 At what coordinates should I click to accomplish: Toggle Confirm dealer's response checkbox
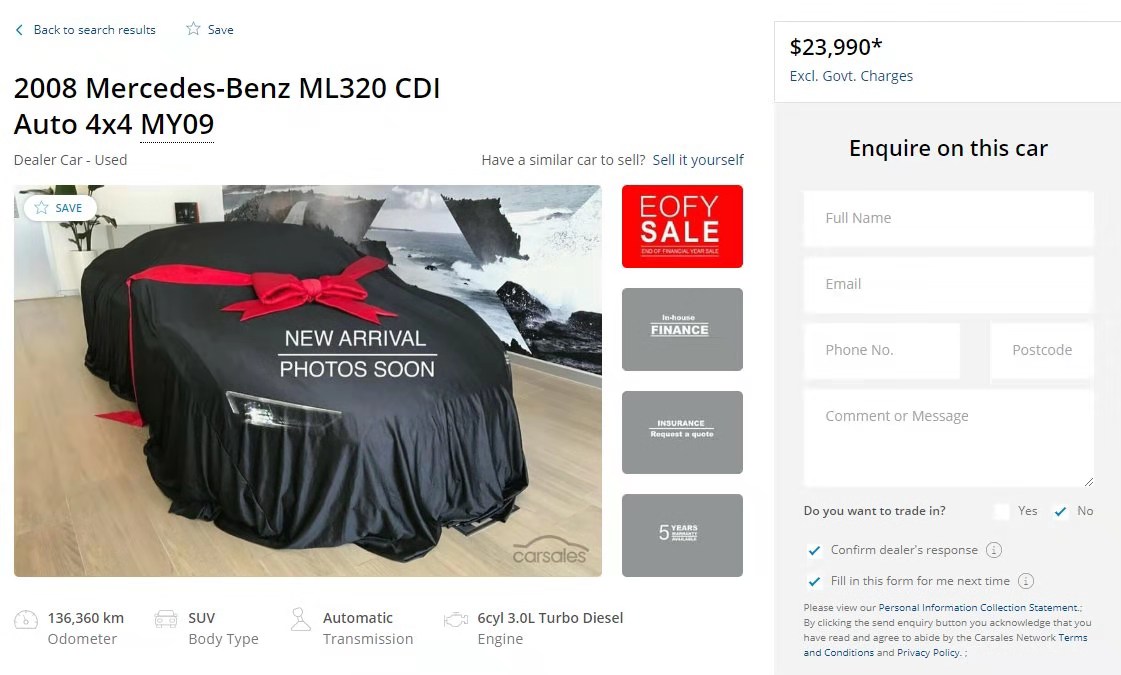pos(814,550)
